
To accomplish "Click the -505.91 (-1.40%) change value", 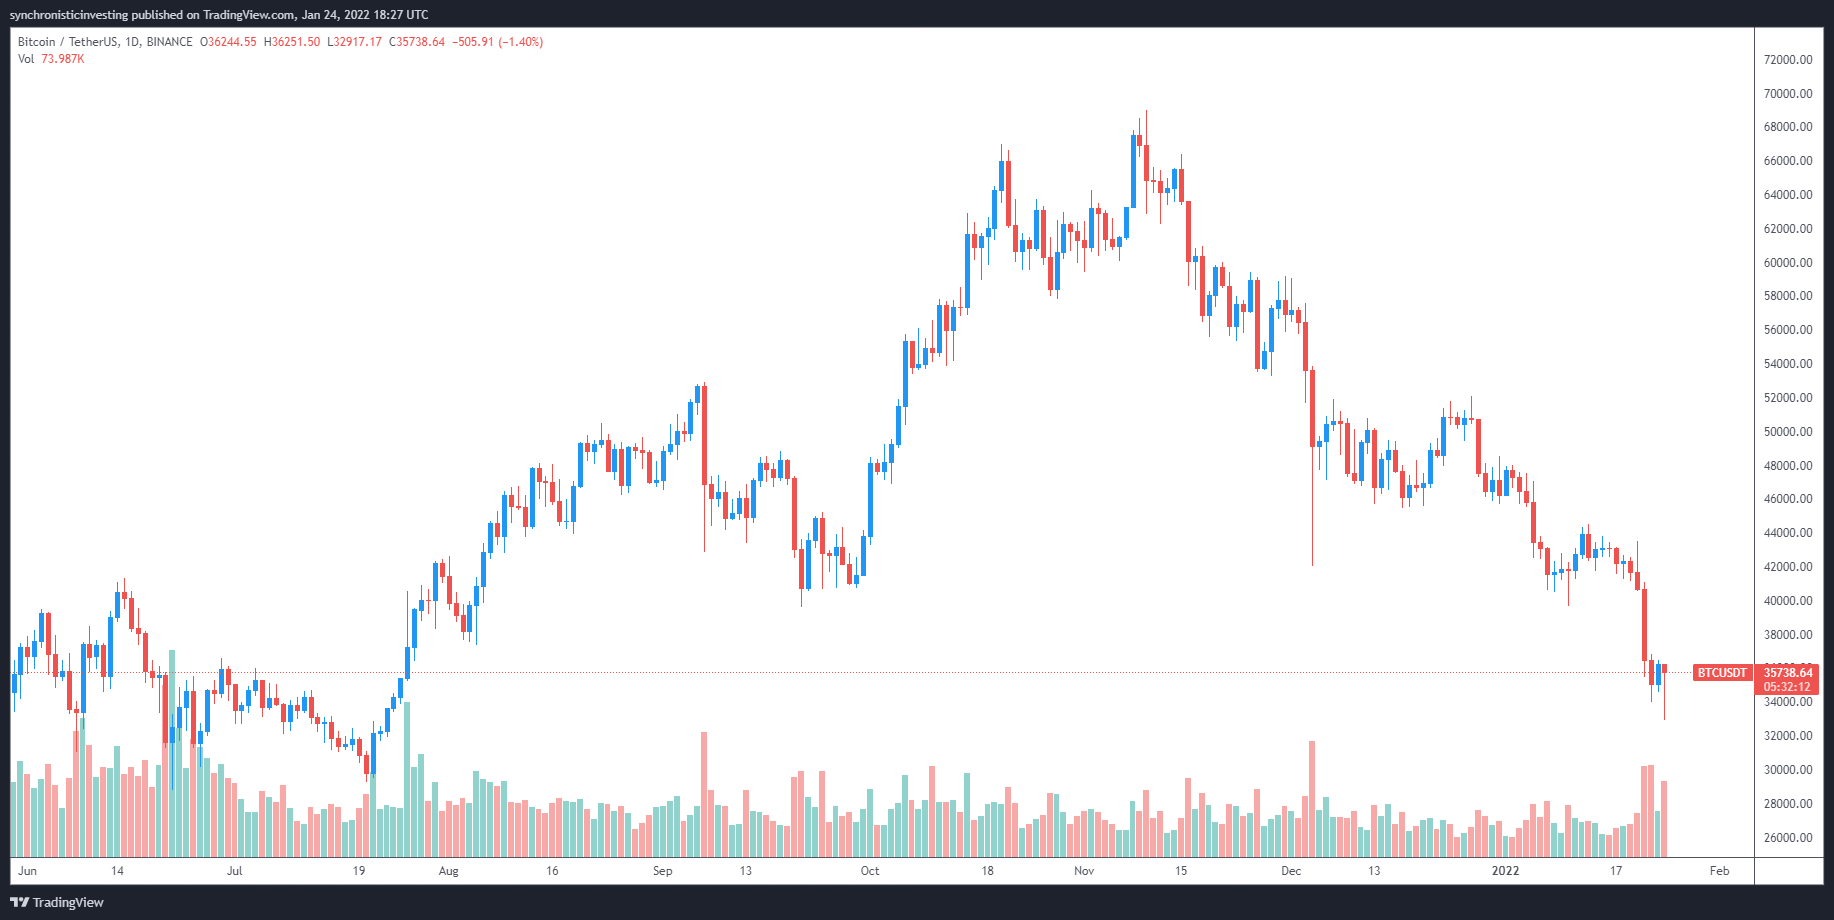I will pyautogui.click(x=498, y=42).
